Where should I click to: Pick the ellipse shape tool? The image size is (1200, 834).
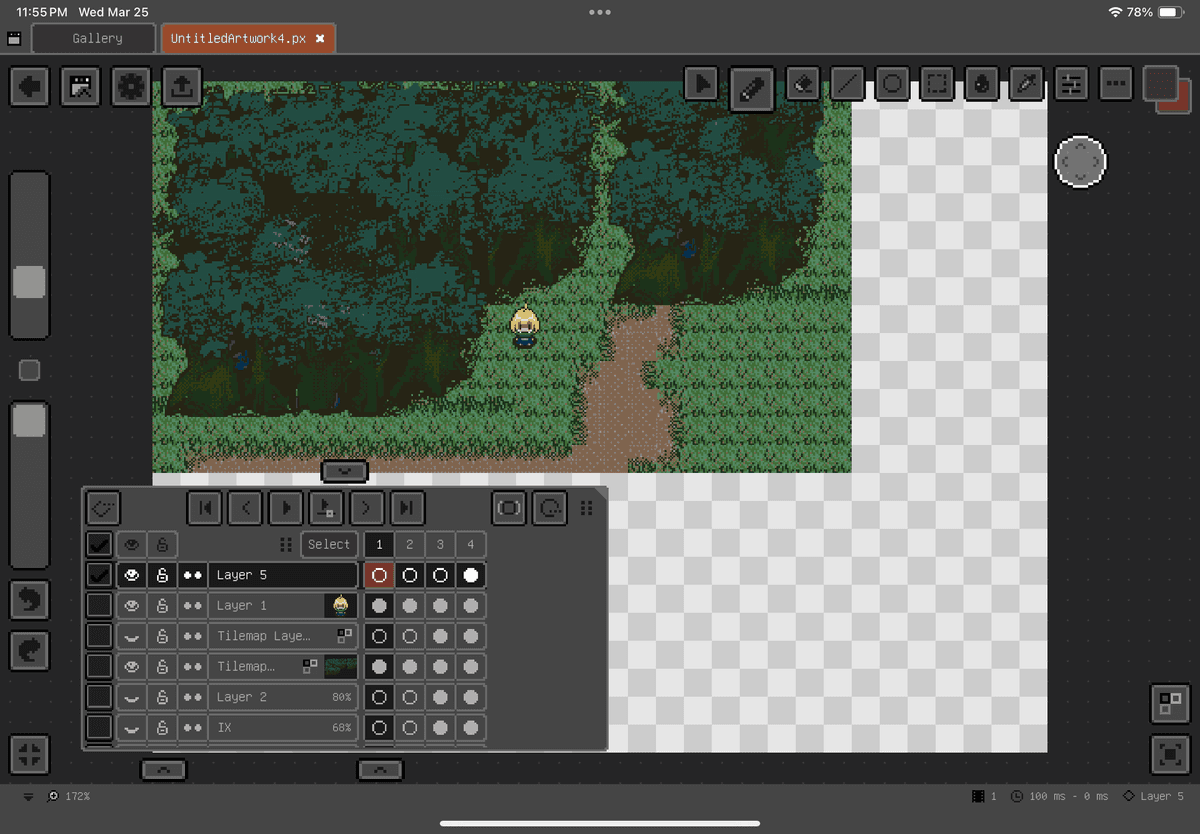point(893,85)
